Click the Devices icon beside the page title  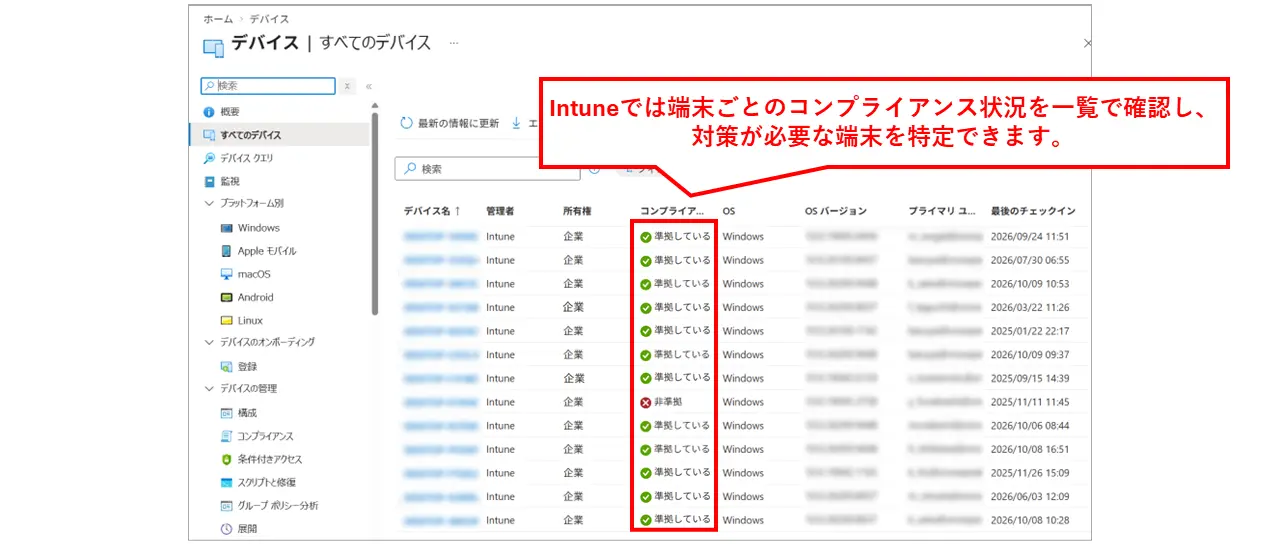coord(213,48)
